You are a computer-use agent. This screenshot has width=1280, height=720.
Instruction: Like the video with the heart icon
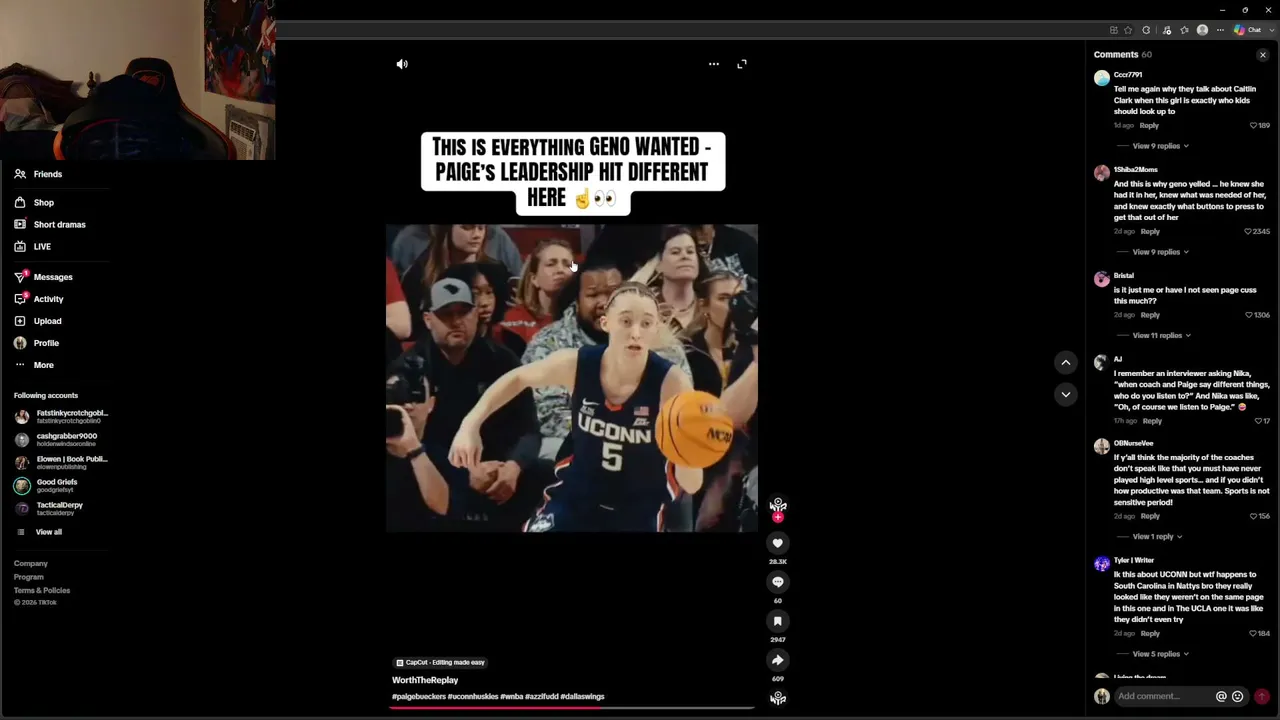pos(778,543)
